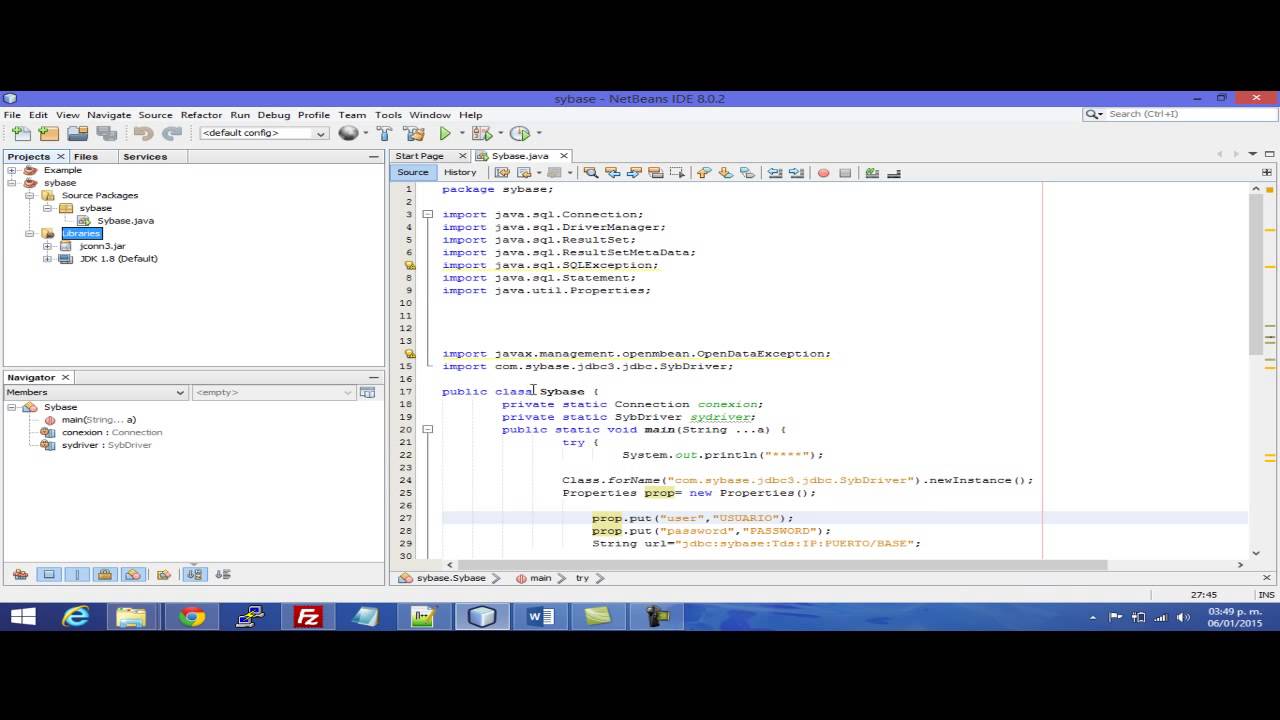This screenshot has height=720, width=1280.
Task: Switch to the Services tab
Action: (x=145, y=156)
